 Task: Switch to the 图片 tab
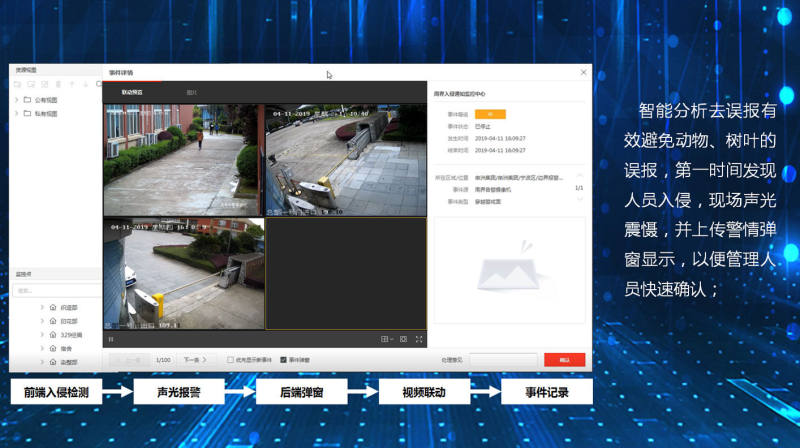[191, 92]
